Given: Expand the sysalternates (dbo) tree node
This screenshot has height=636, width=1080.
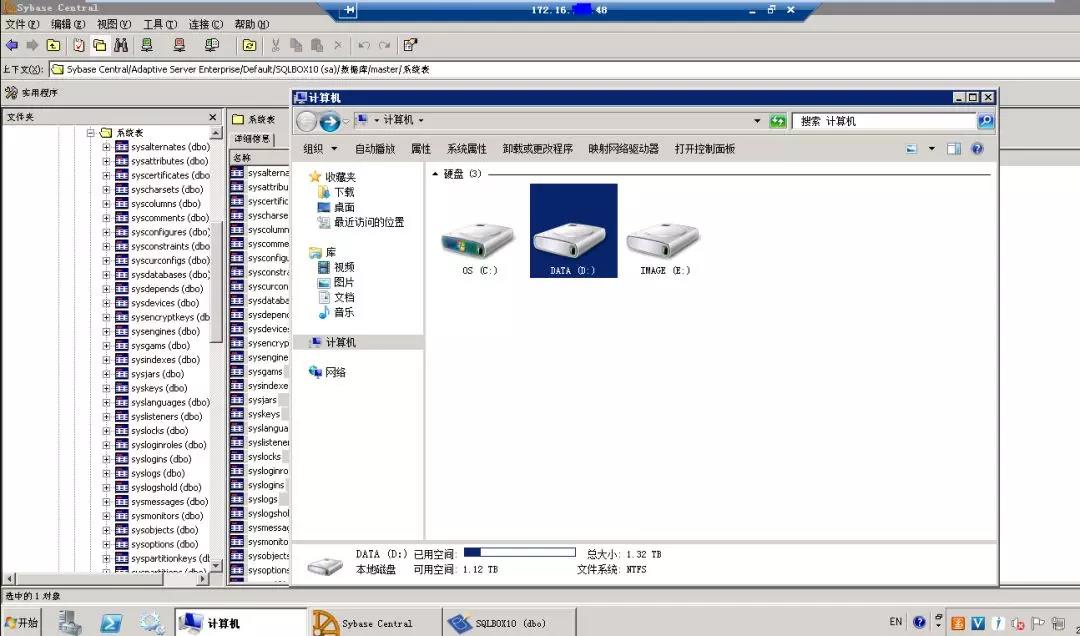Looking at the screenshot, I should tap(106, 147).
